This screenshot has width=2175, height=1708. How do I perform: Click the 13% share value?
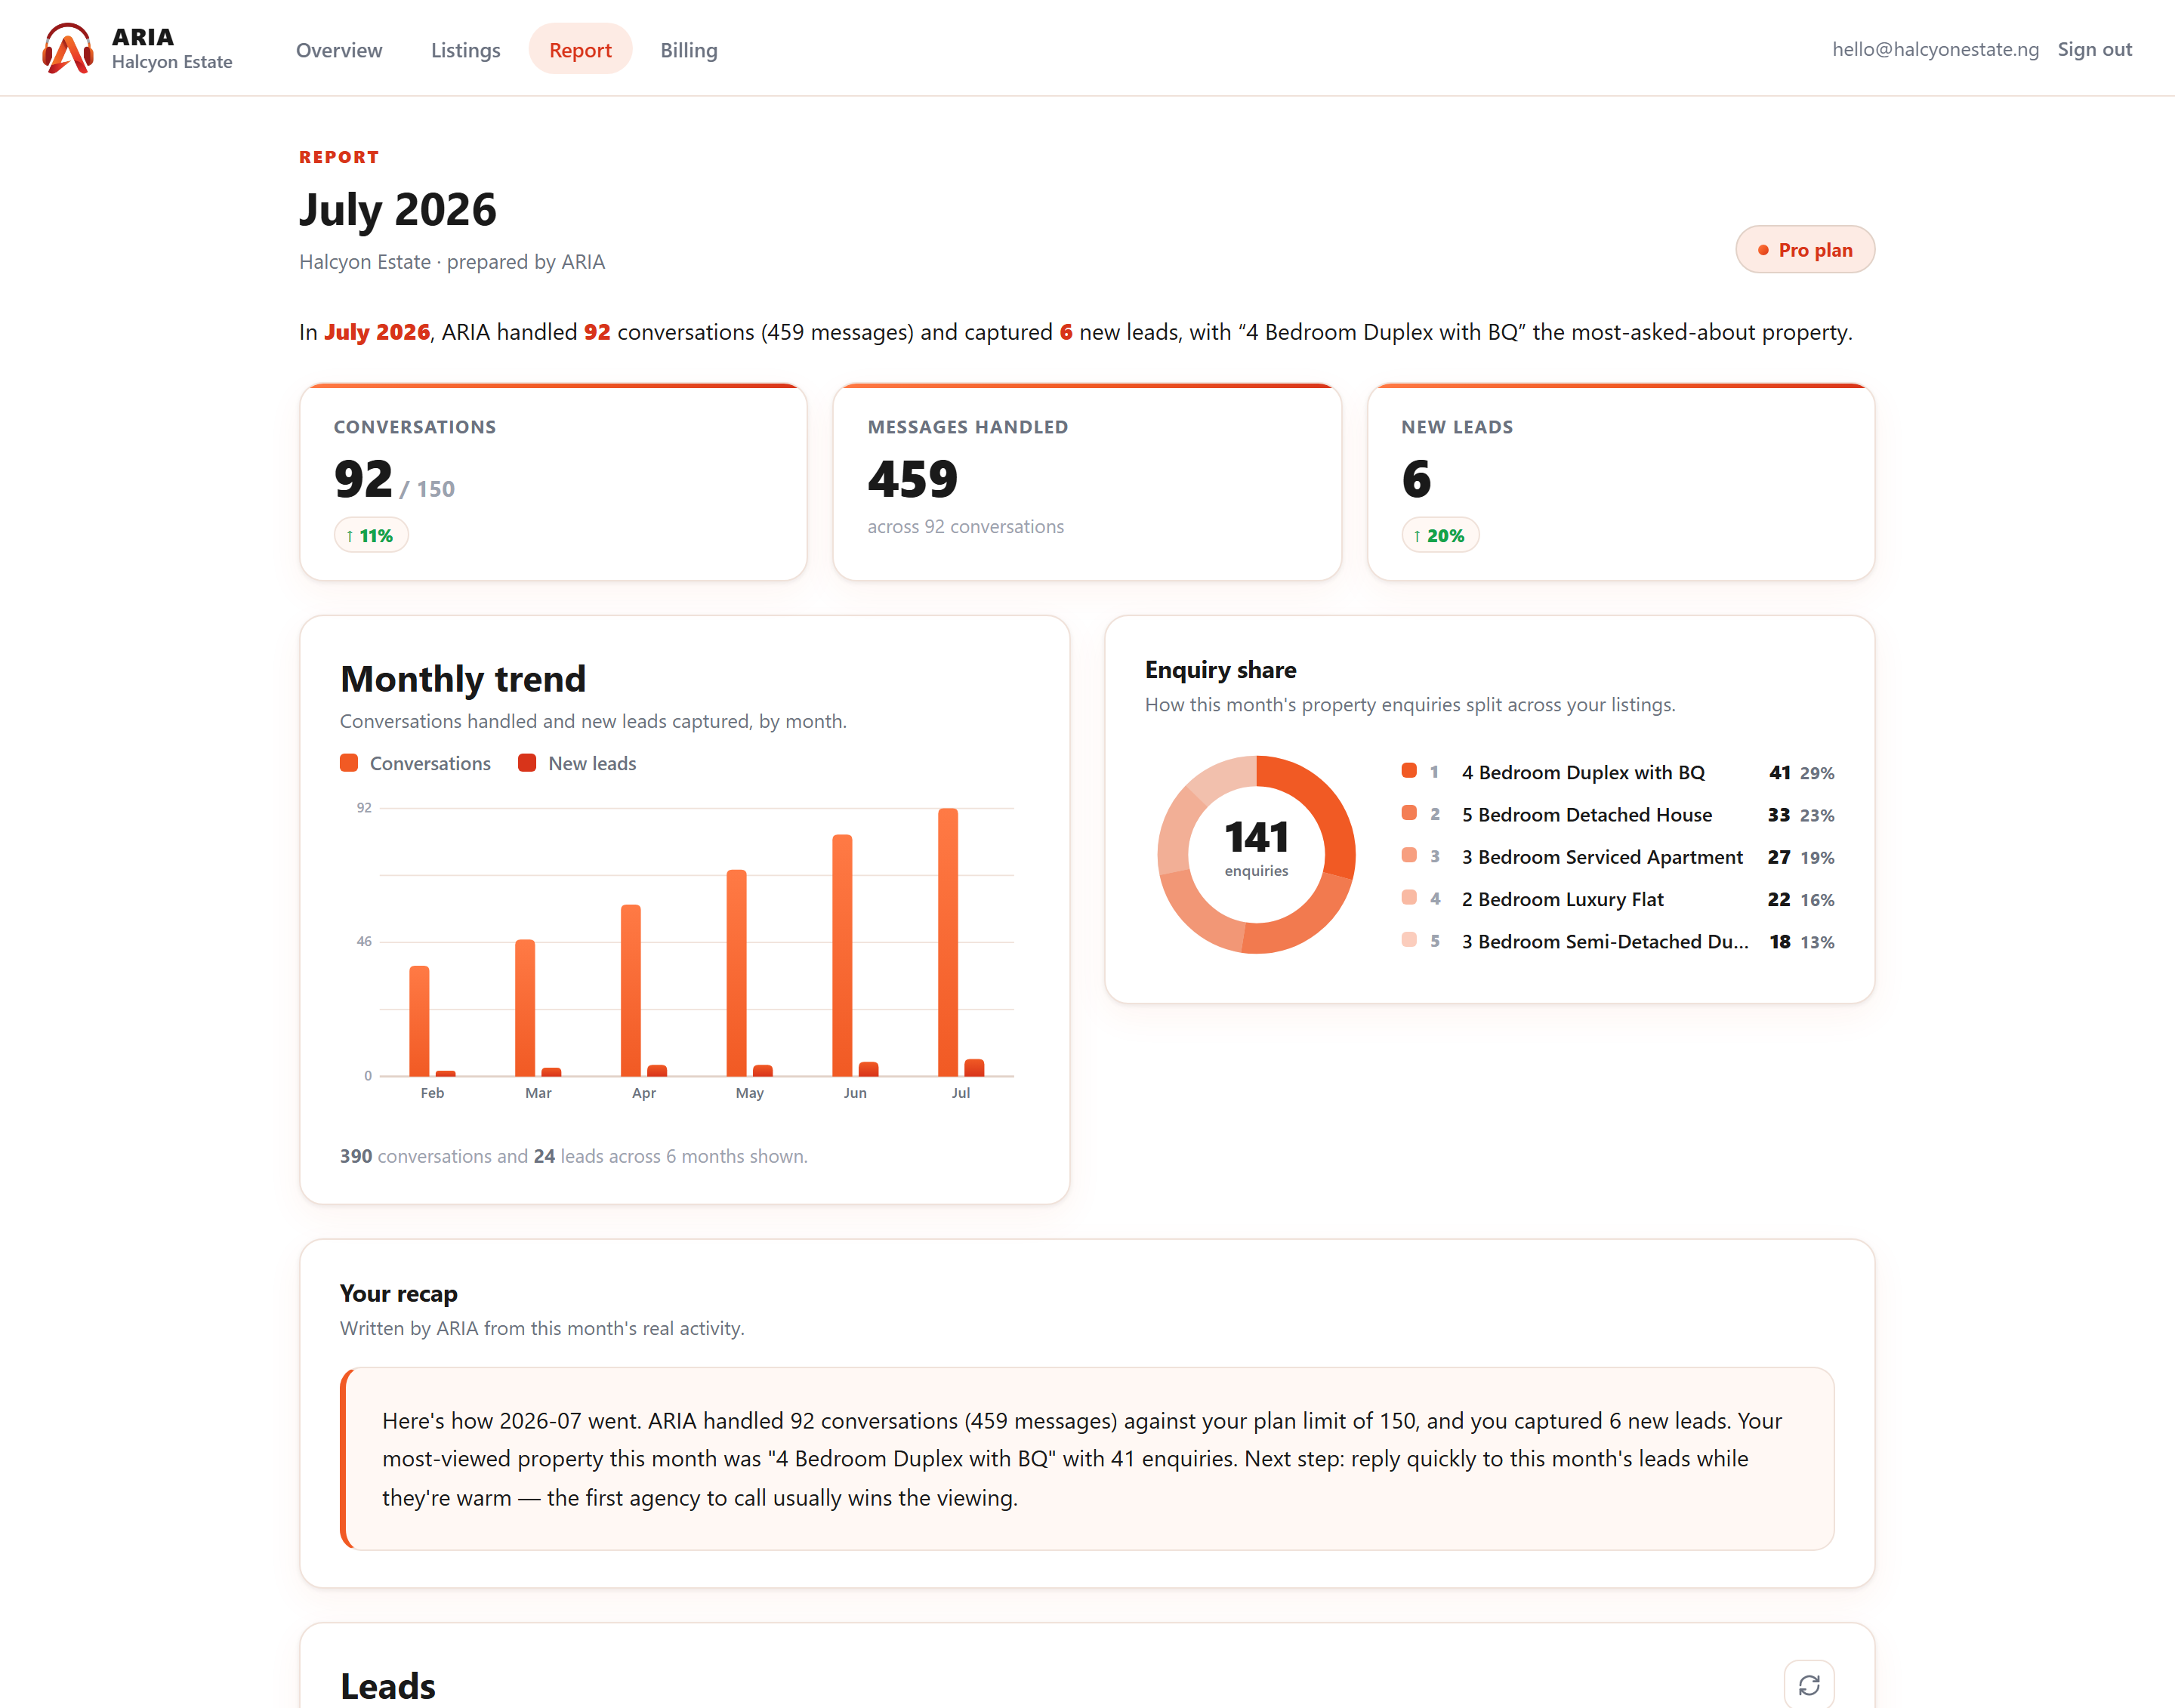click(1817, 942)
